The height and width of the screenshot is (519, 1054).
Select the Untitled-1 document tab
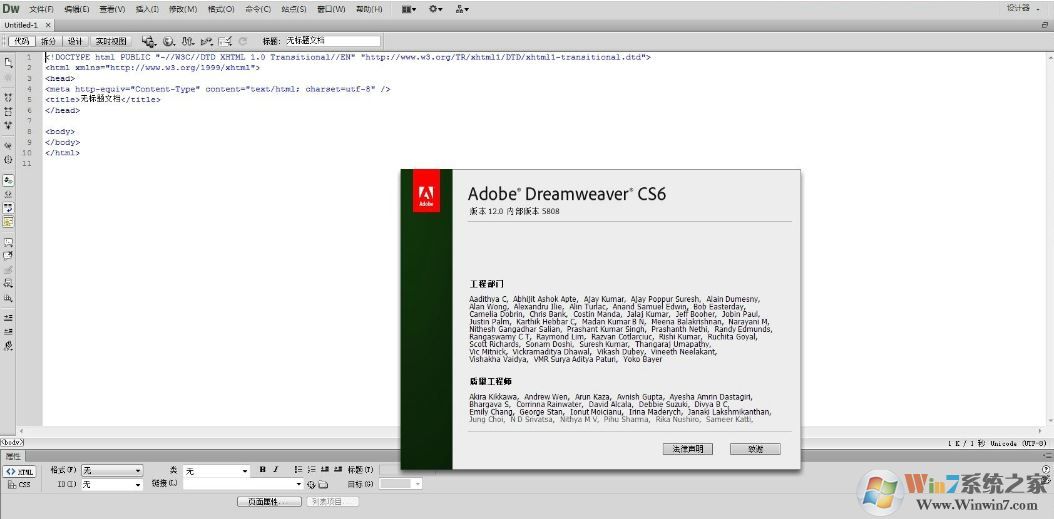(21, 25)
